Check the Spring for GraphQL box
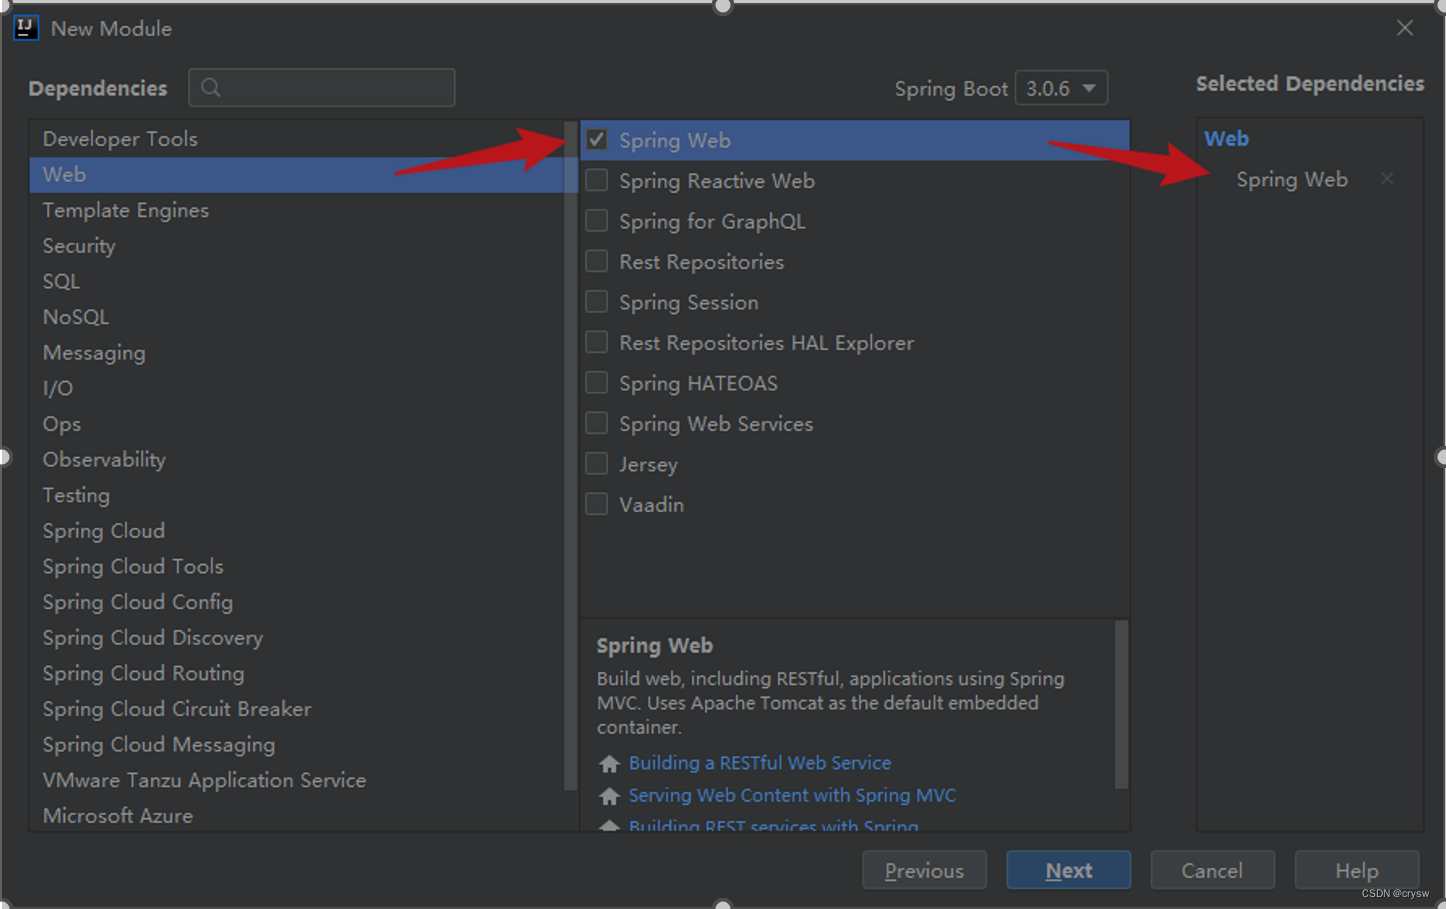 pos(597,221)
